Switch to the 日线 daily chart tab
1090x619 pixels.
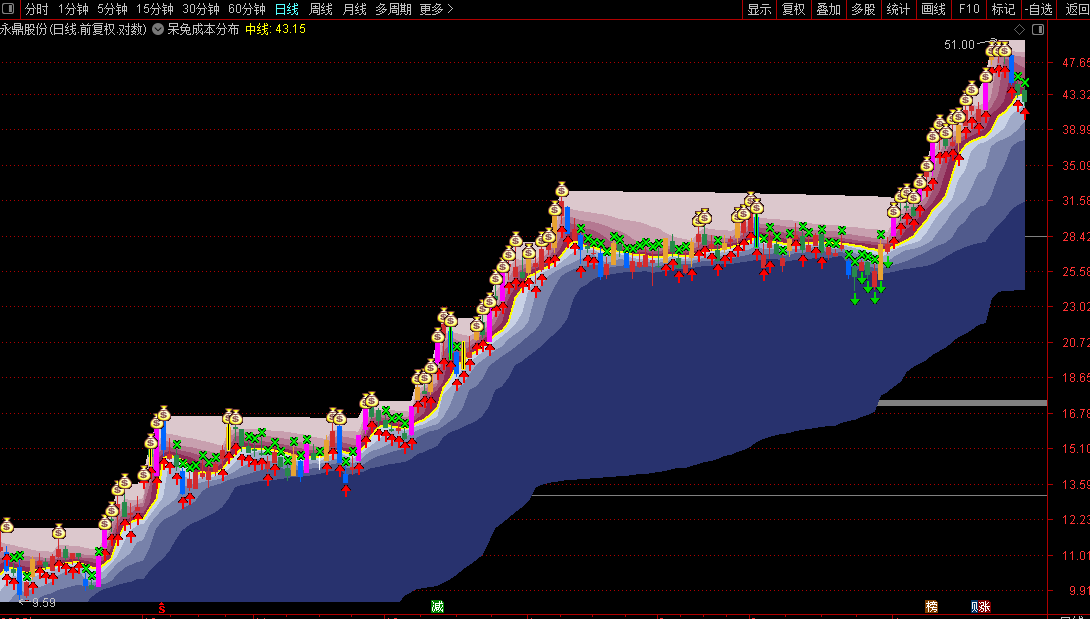pyautogui.click(x=286, y=9)
